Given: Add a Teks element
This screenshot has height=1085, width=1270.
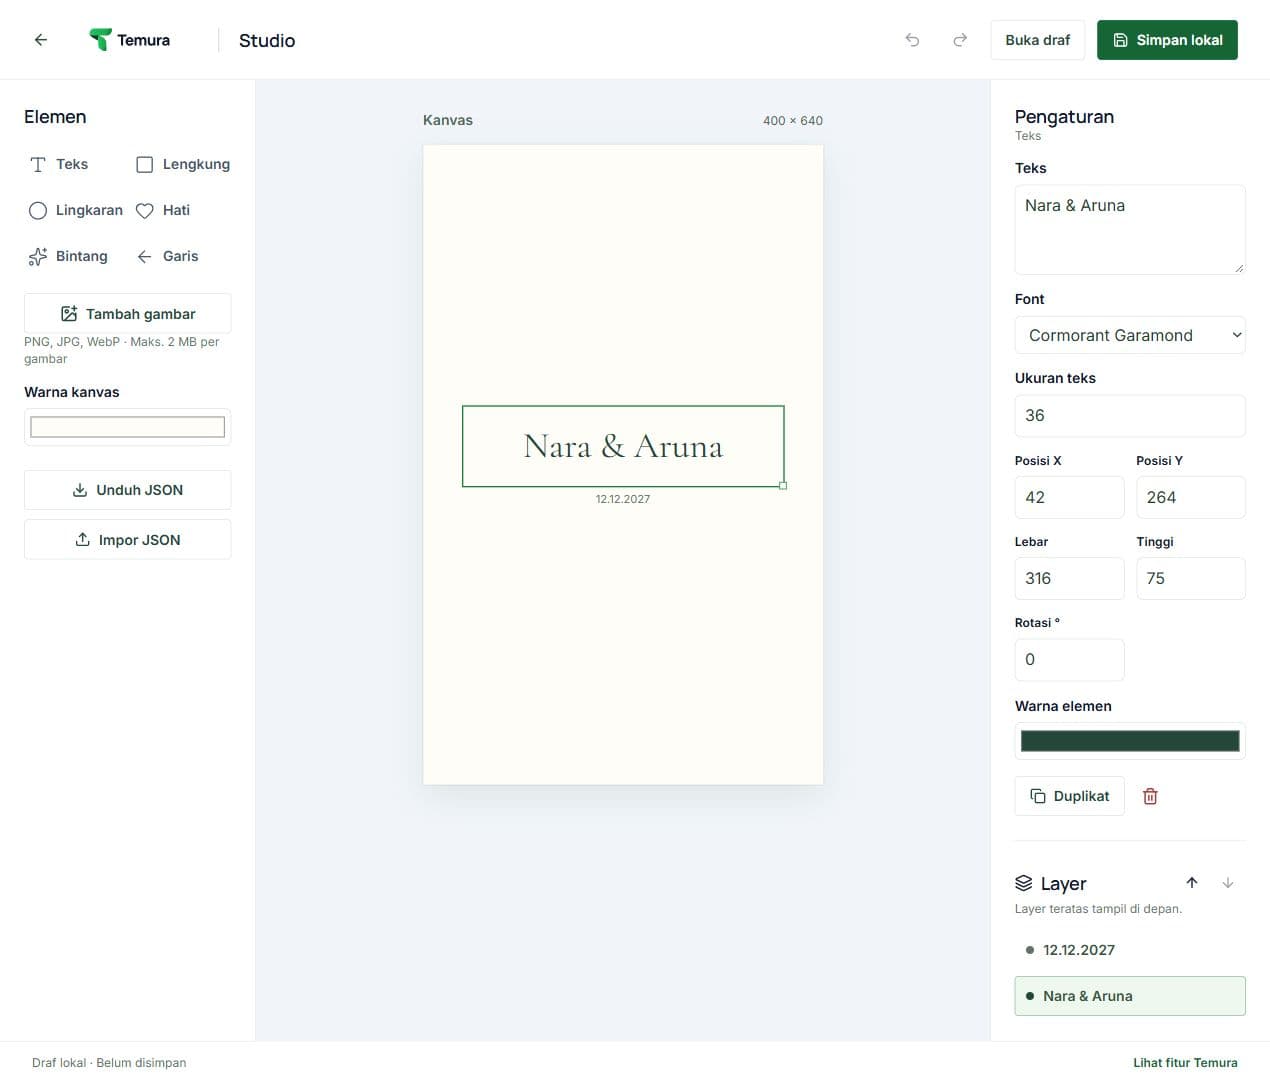Looking at the screenshot, I should pyautogui.click(x=59, y=164).
